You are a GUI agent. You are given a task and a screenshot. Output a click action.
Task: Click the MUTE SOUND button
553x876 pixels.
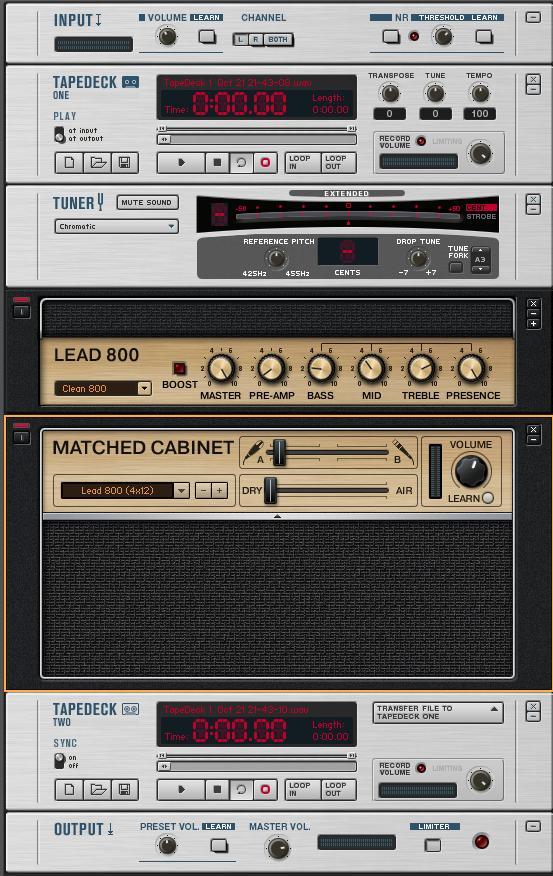coord(147,202)
